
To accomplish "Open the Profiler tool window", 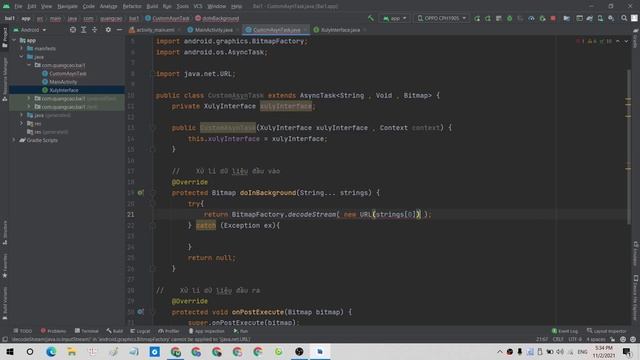I will (x=169, y=331).
